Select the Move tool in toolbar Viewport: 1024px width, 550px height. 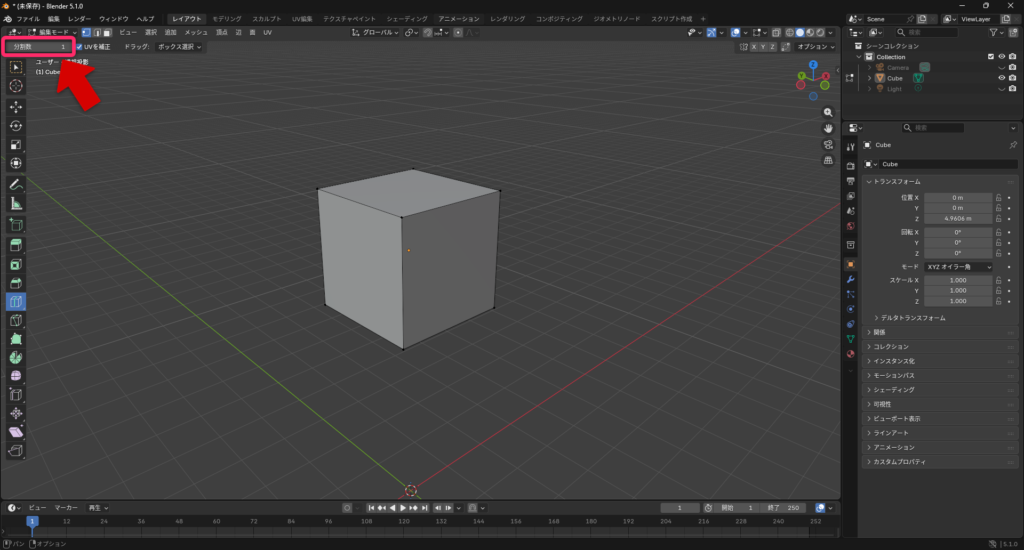[16, 107]
